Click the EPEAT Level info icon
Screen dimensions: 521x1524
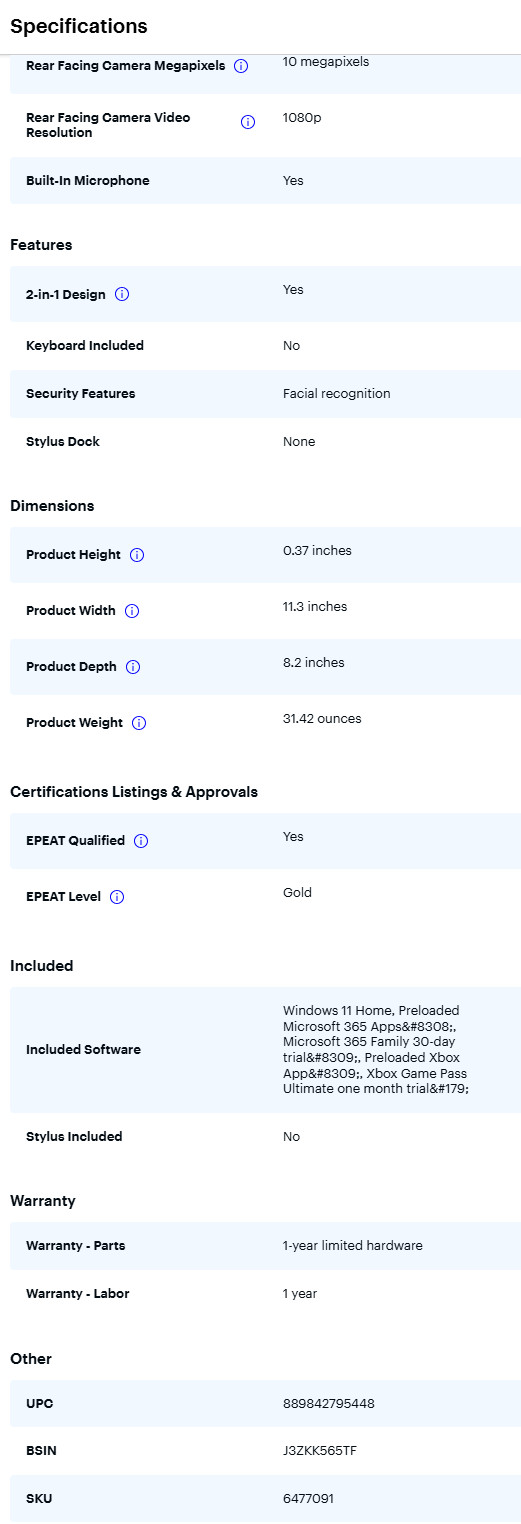click(117, 897)
